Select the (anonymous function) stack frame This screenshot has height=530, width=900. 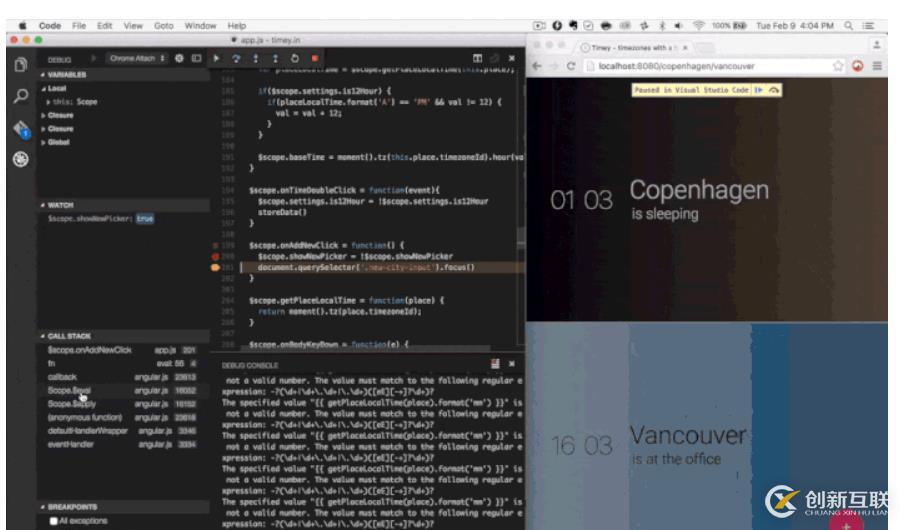tap(122, 417)
